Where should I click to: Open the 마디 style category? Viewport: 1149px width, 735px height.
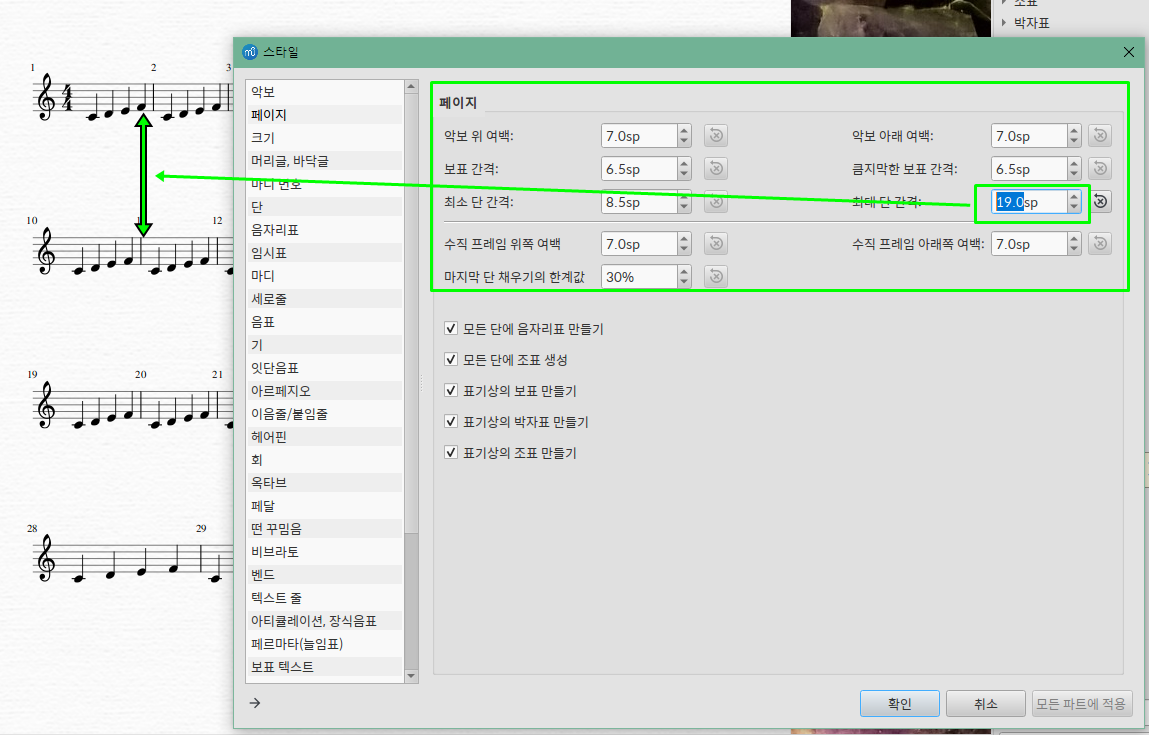[325, 276]
